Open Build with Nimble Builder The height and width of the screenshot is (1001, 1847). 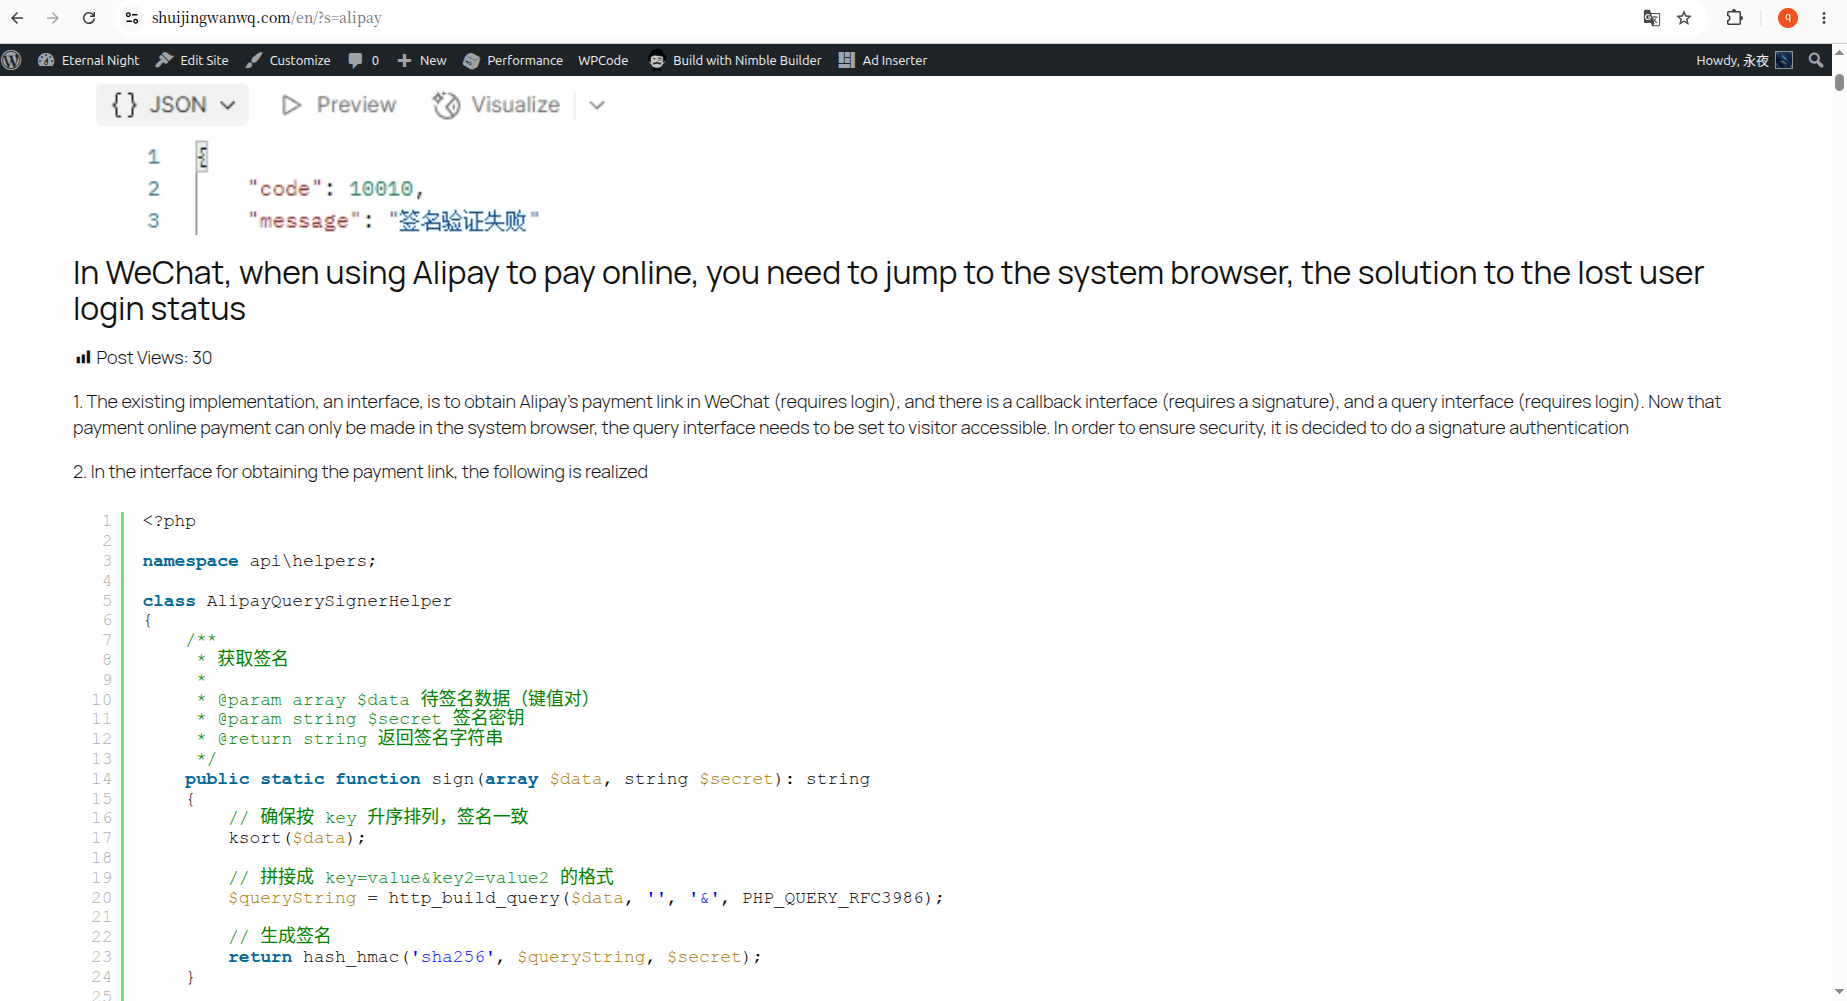click(735, 60)
